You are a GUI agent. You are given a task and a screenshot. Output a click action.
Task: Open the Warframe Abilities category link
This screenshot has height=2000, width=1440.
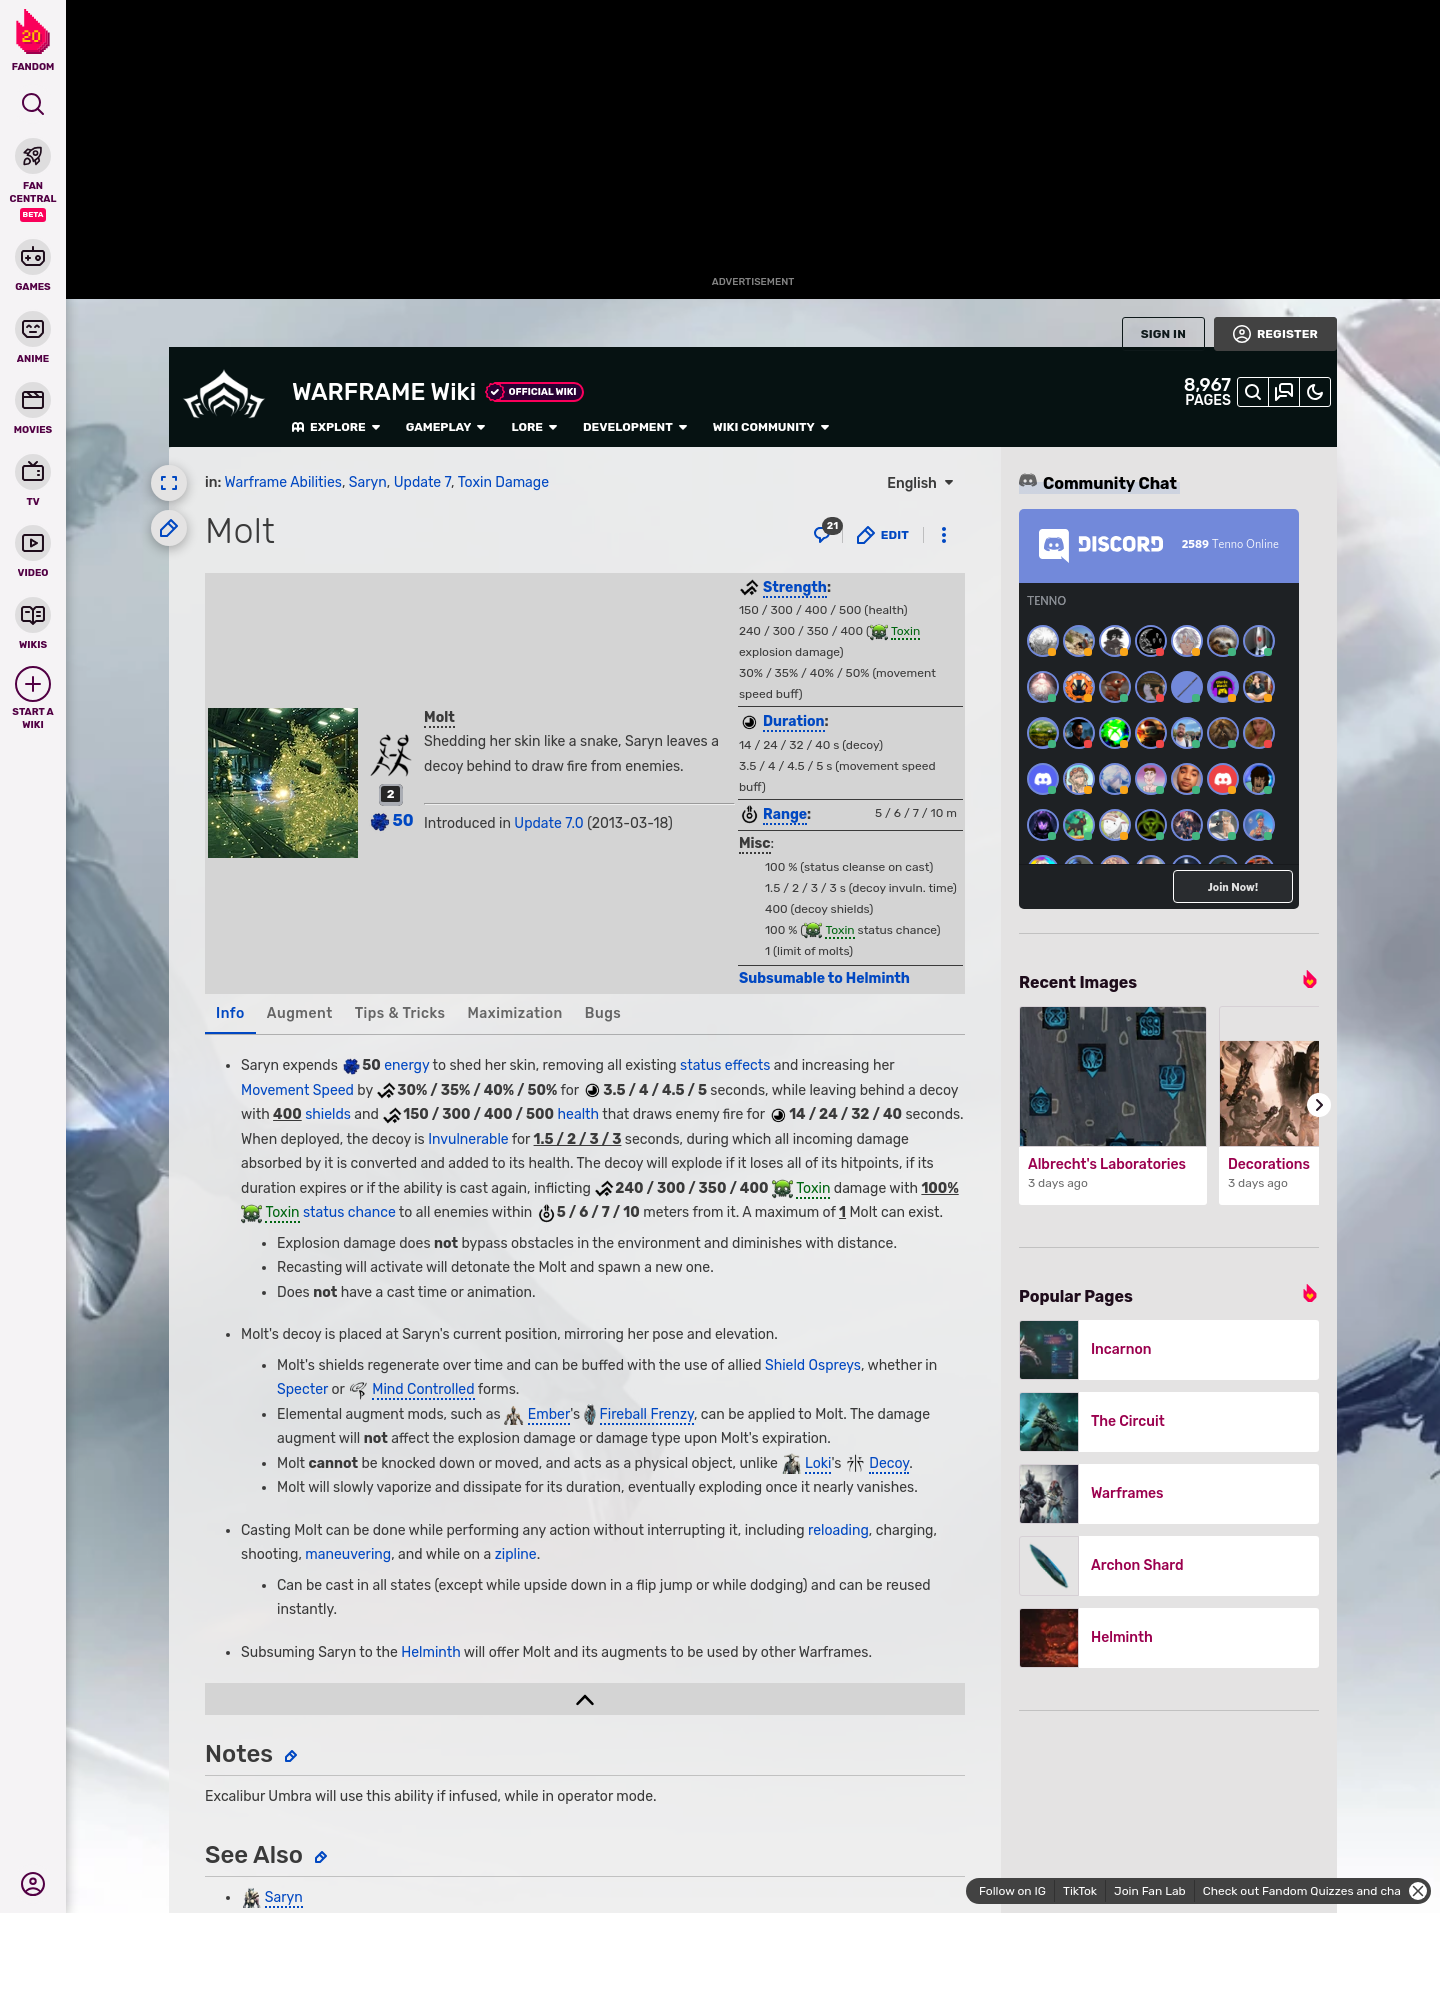click(283, 482)
